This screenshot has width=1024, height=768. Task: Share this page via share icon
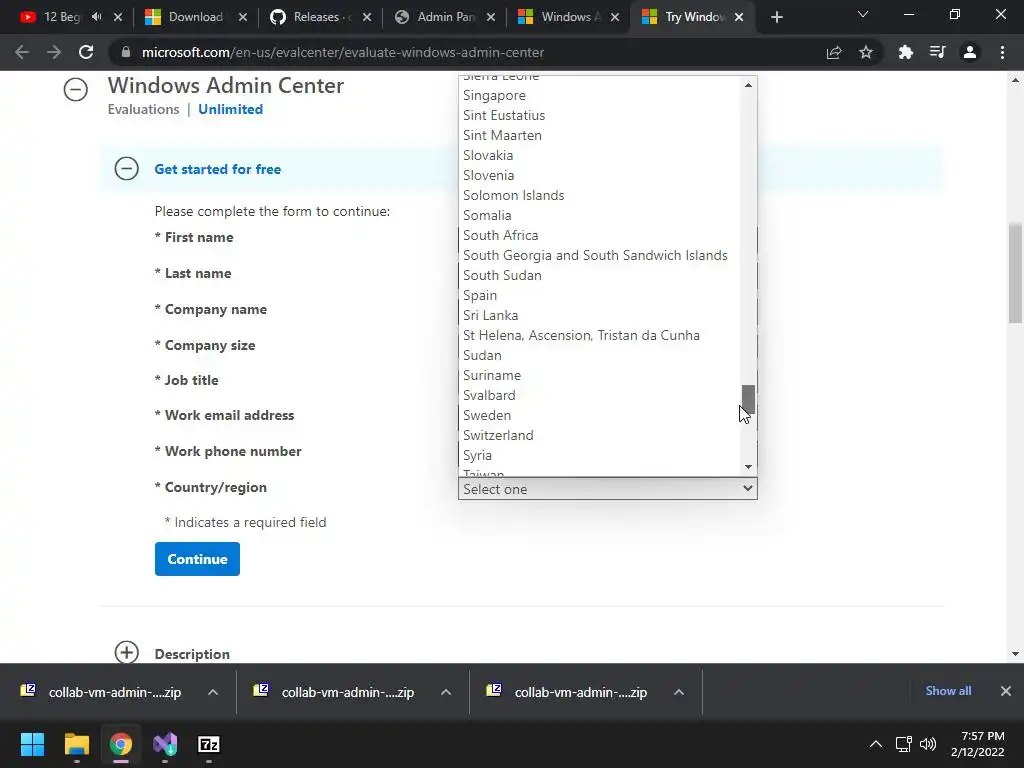[833, 52]
